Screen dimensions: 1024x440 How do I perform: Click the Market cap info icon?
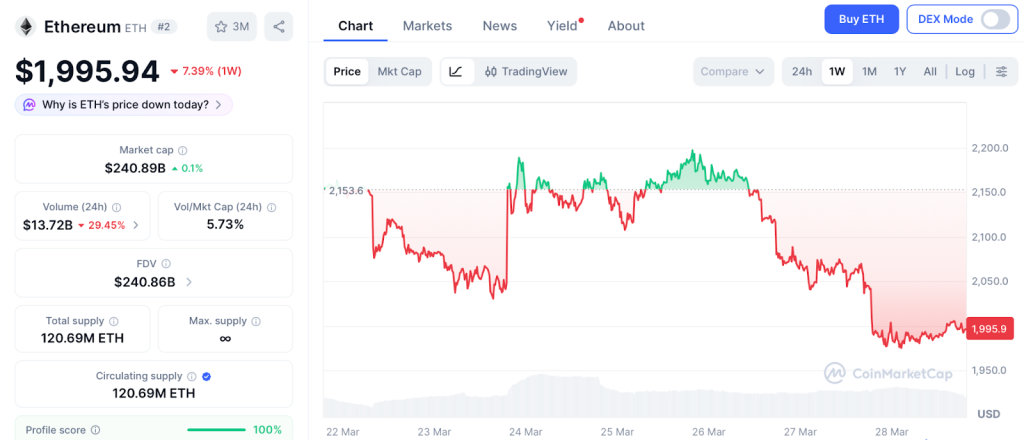click(182, 150)
